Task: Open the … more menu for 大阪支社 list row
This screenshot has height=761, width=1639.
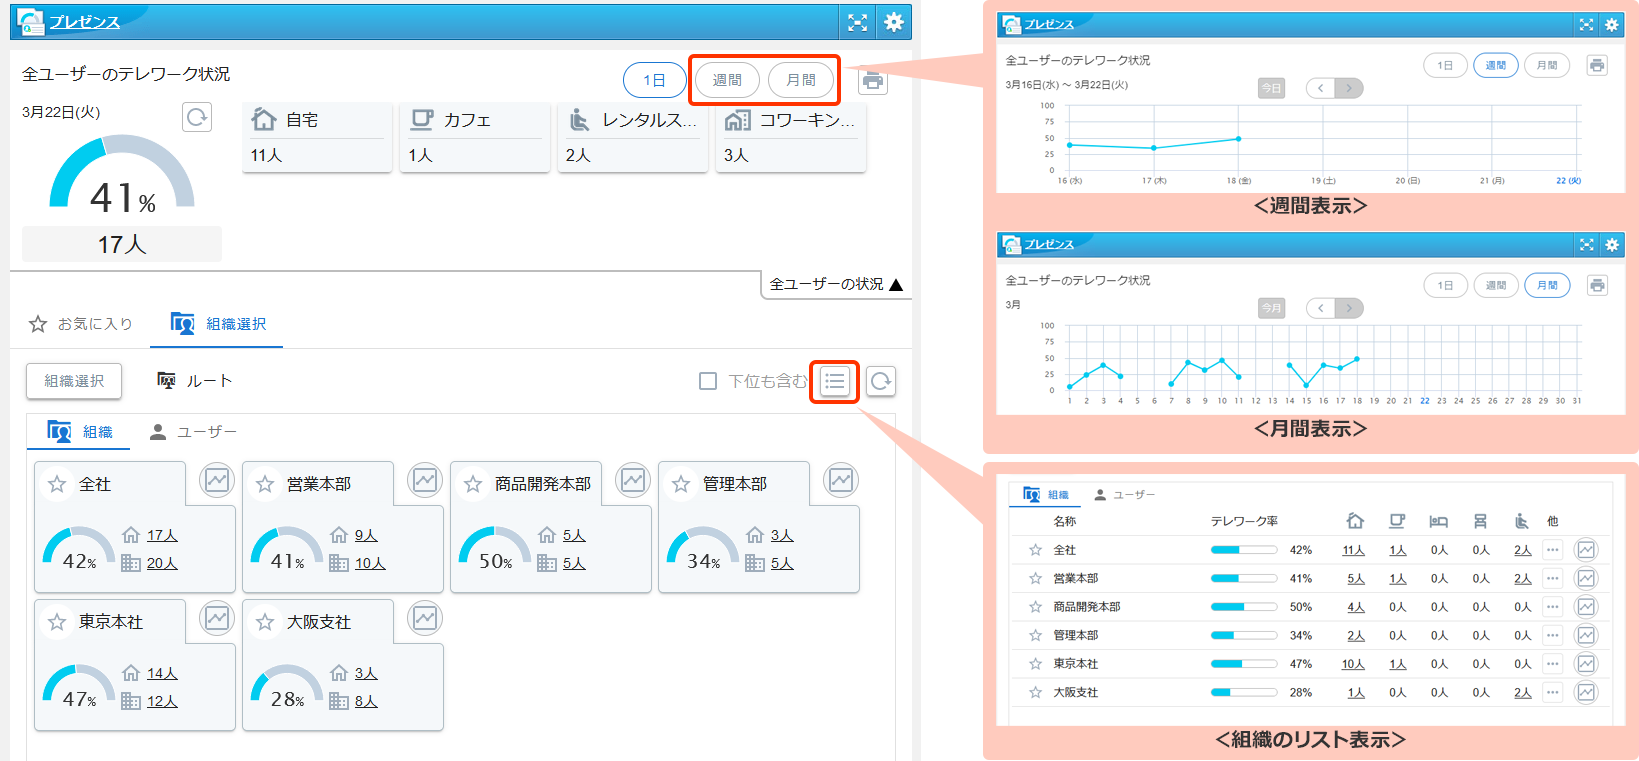Action: (1552, 692)
